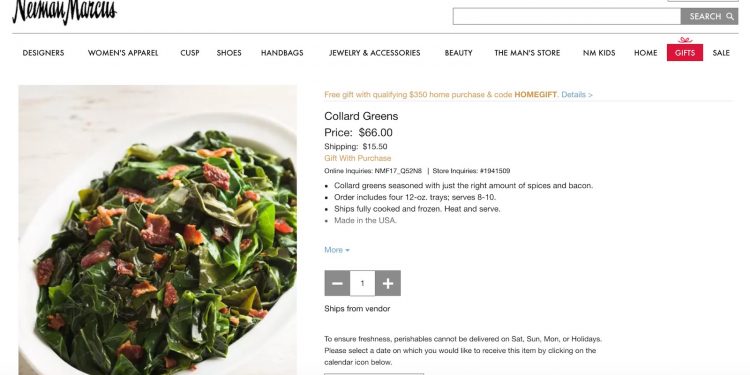Click the magnifier Search button
750x375 pixels.
[x=709, y=16]
